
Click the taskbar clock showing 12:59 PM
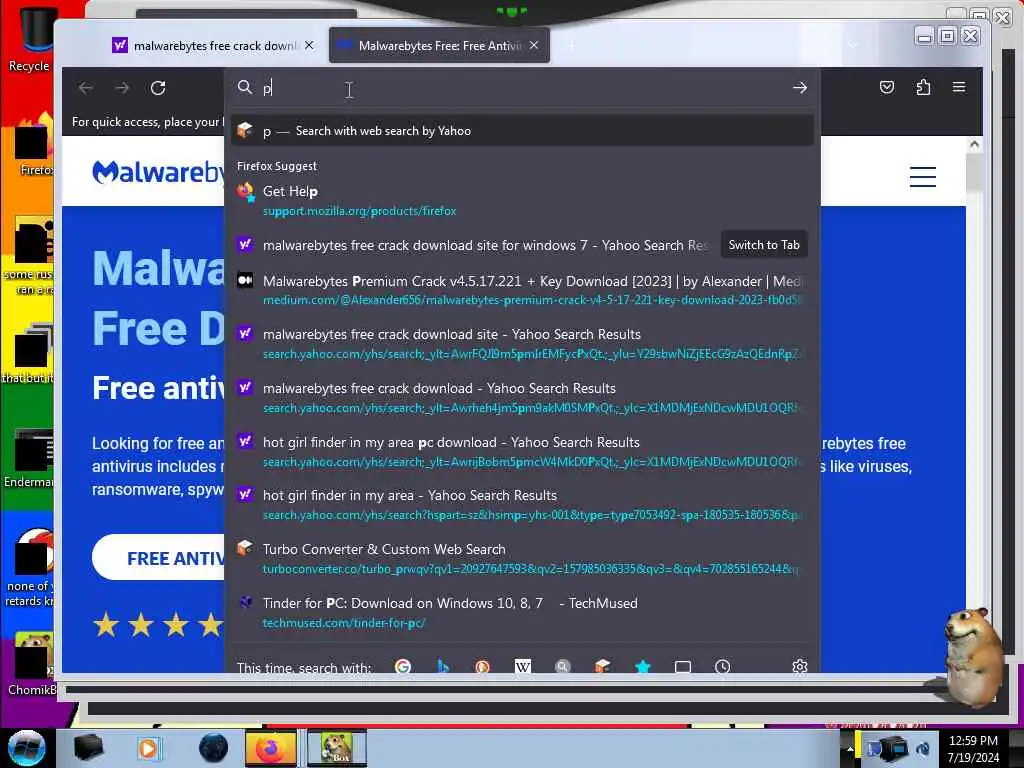[x=973, y=748]
